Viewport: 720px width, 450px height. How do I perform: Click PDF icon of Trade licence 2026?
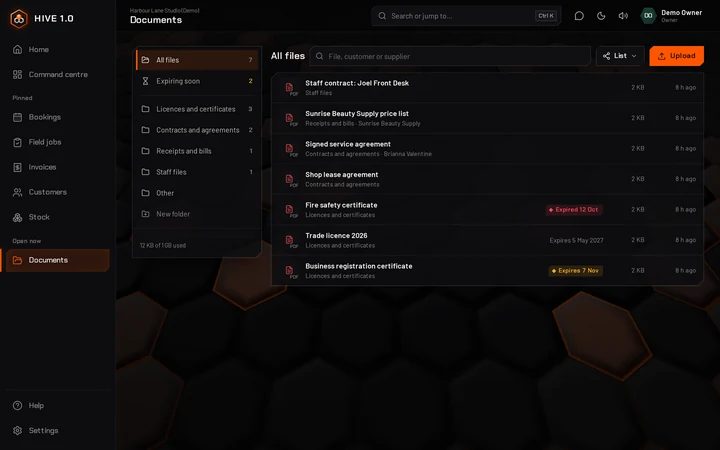(x=290, y=241)
